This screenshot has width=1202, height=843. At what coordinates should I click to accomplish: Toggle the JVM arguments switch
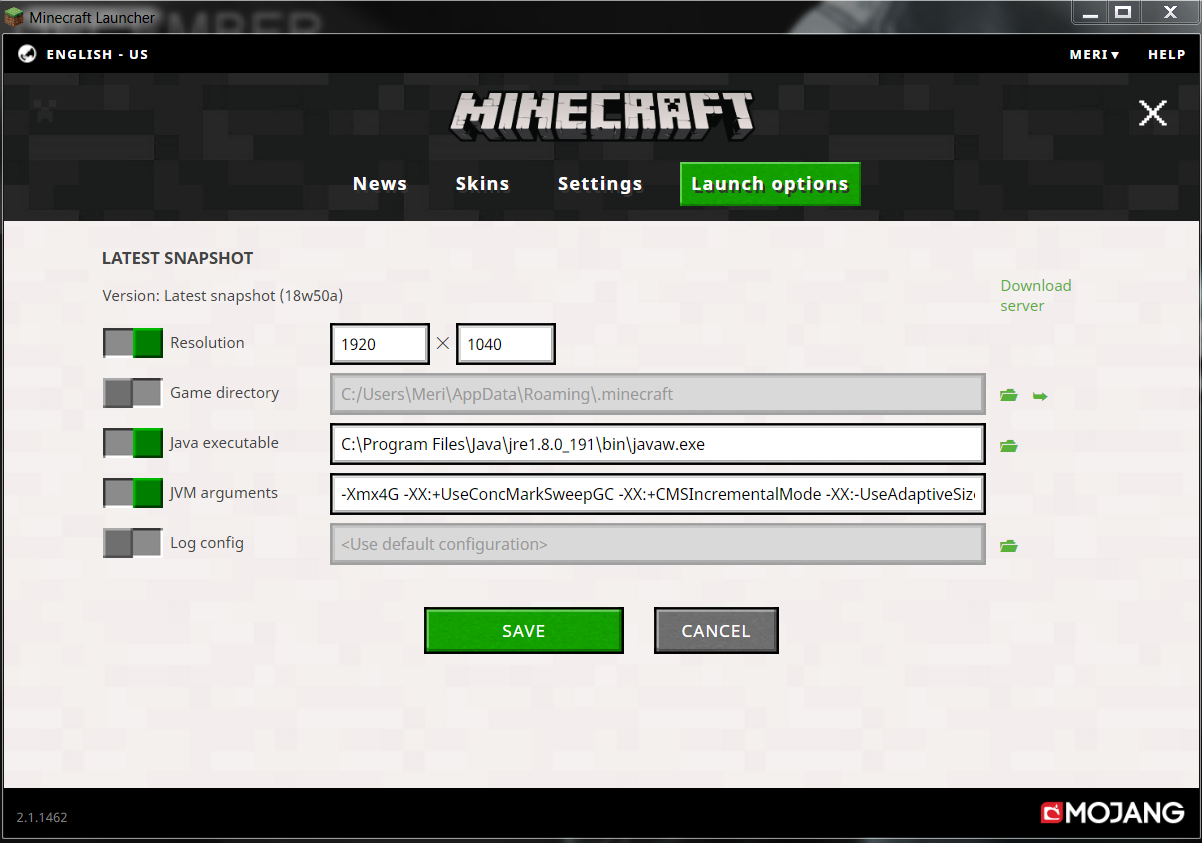coord(133,493)
